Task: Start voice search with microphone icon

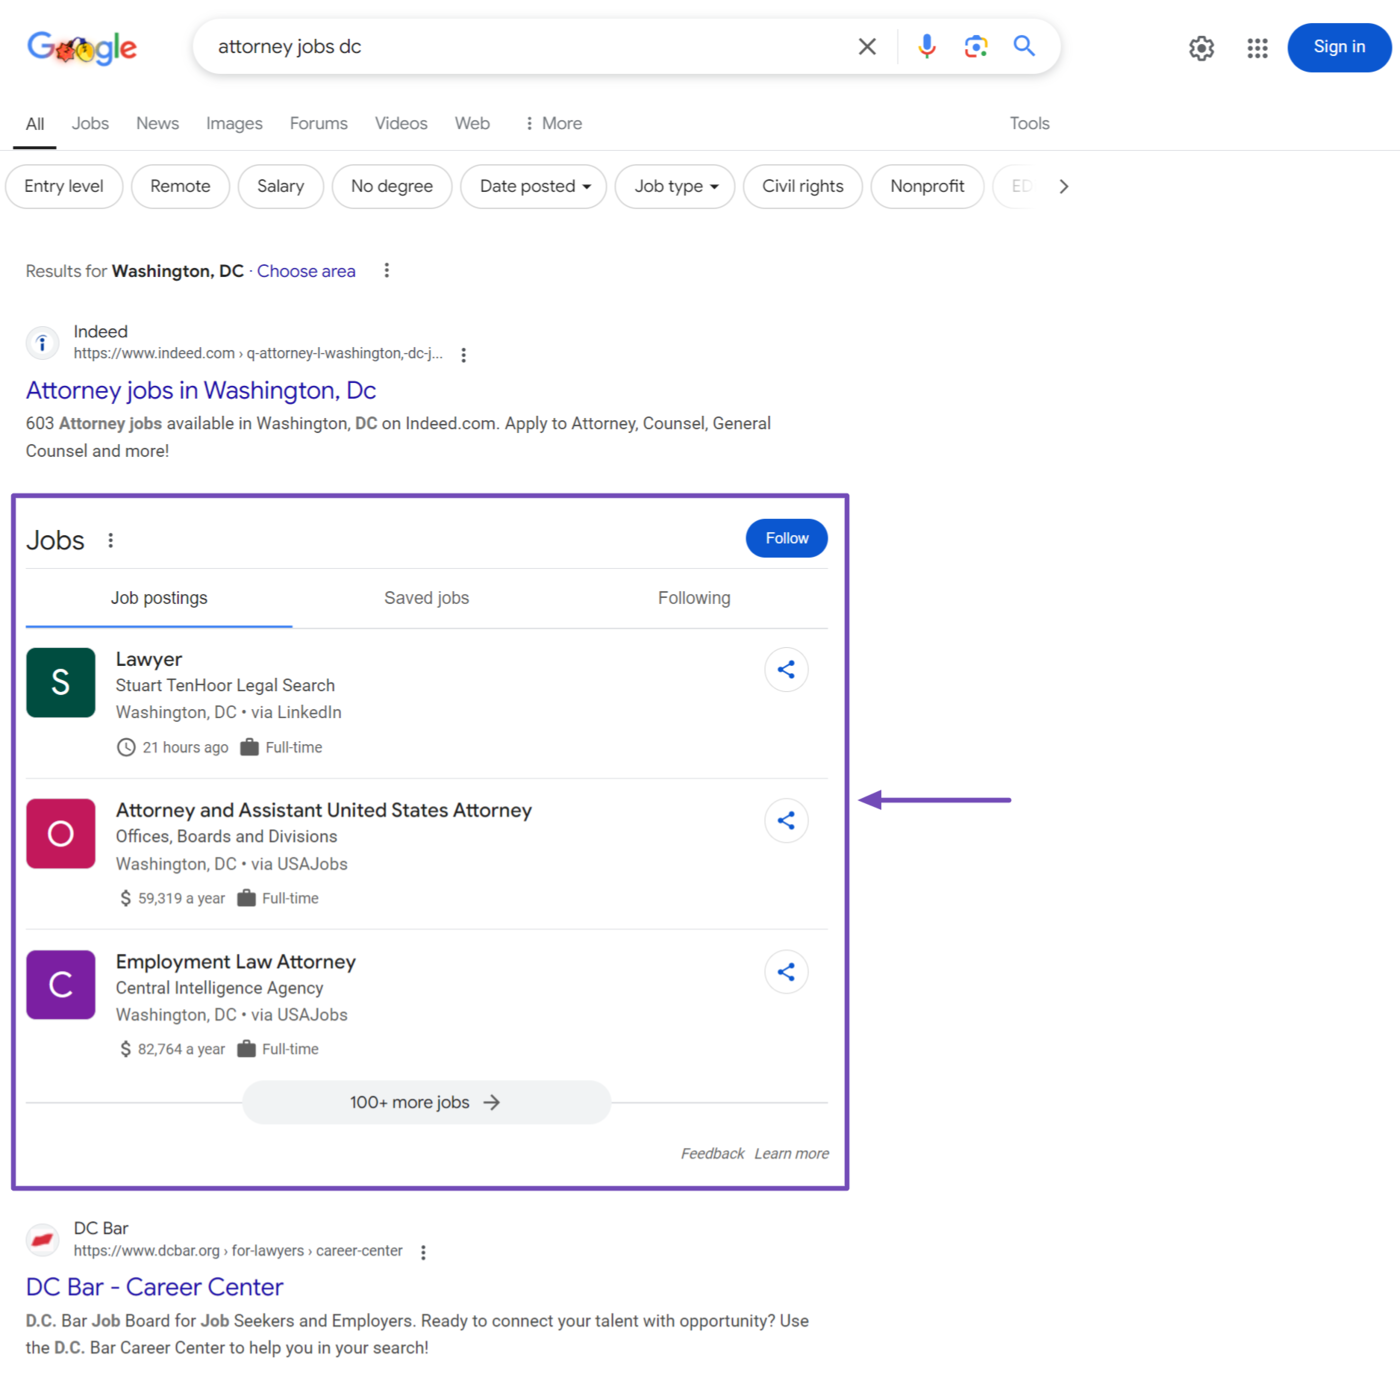Action: point(927,46)
